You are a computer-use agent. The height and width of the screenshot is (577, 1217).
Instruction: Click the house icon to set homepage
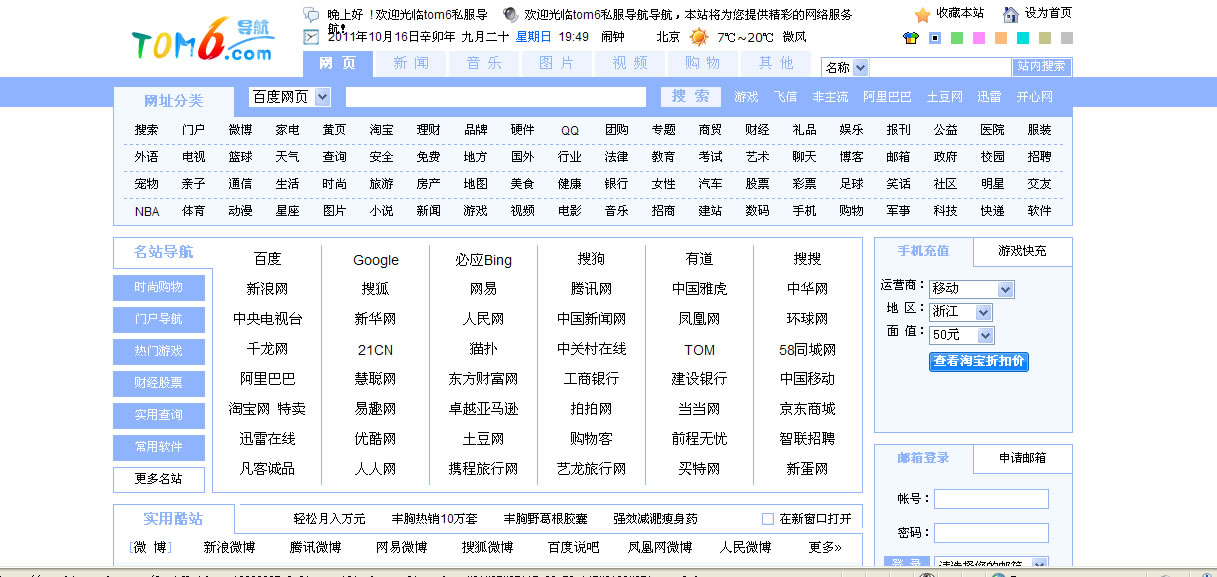point(1009,14)
